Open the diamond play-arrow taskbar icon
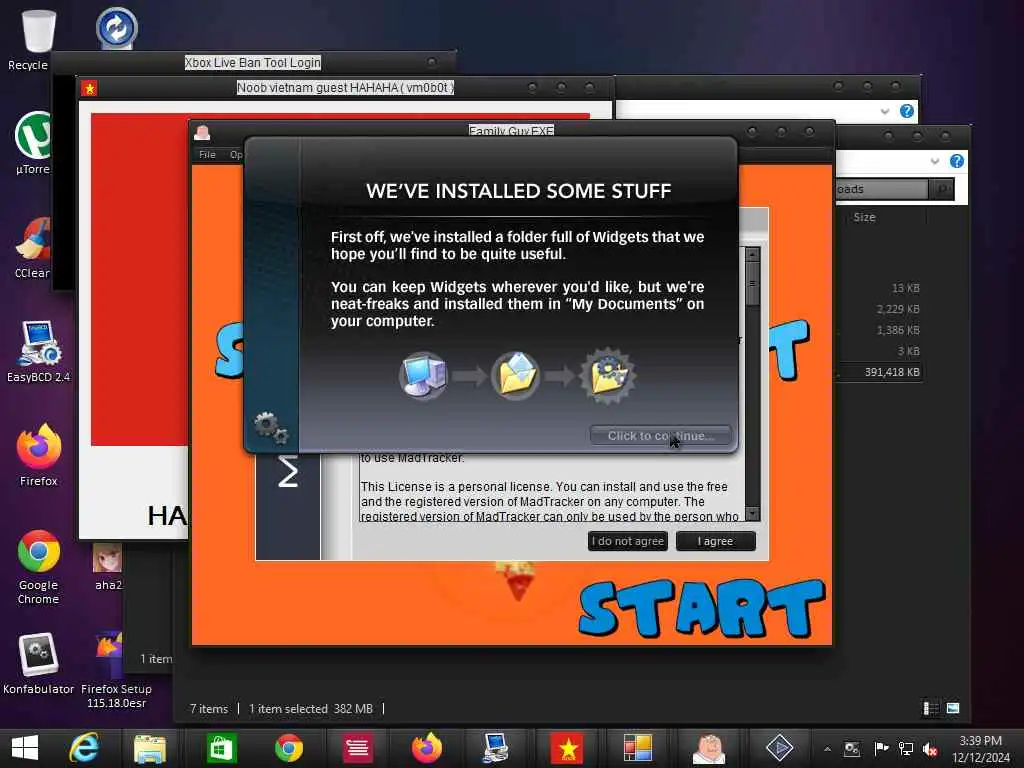 point(779,748)
